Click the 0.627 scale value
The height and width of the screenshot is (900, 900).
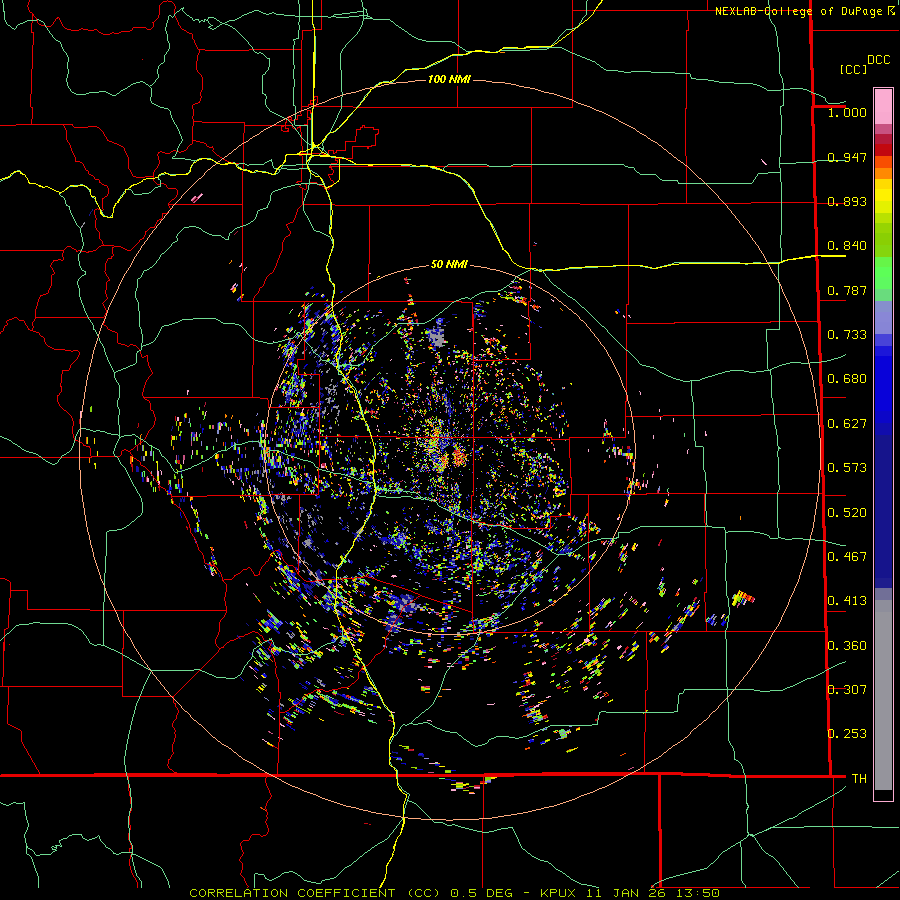point(847,424)
